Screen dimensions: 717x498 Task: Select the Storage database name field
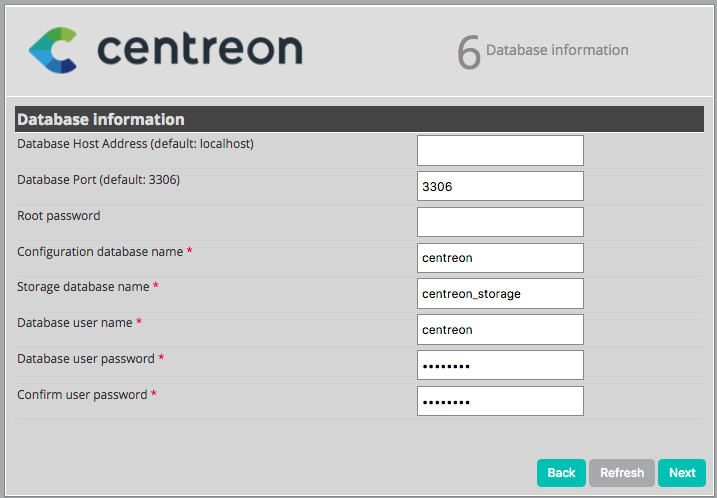click(x=500, y=293)
